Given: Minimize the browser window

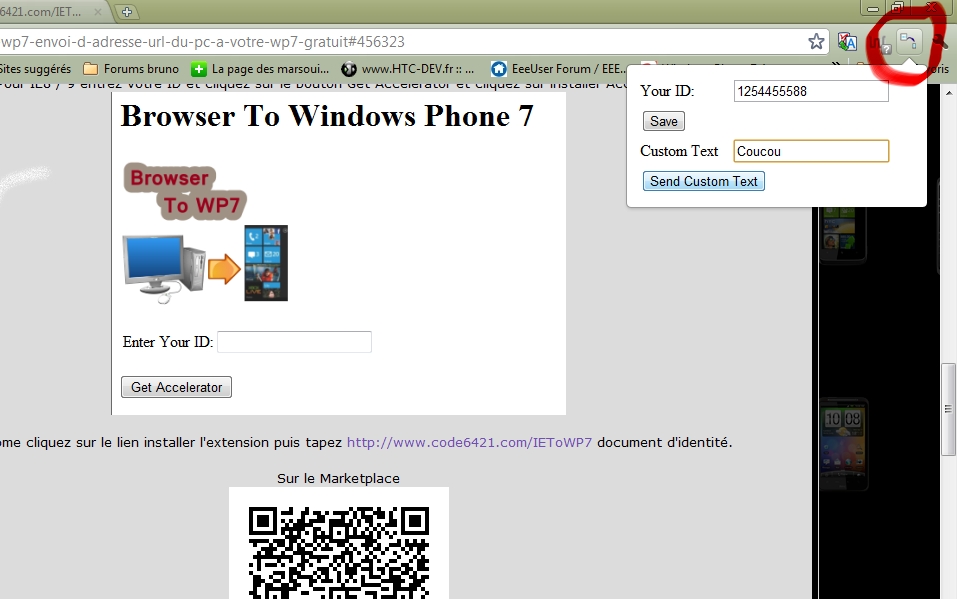Looking at the screenshot, I should (x=873, y=8).
